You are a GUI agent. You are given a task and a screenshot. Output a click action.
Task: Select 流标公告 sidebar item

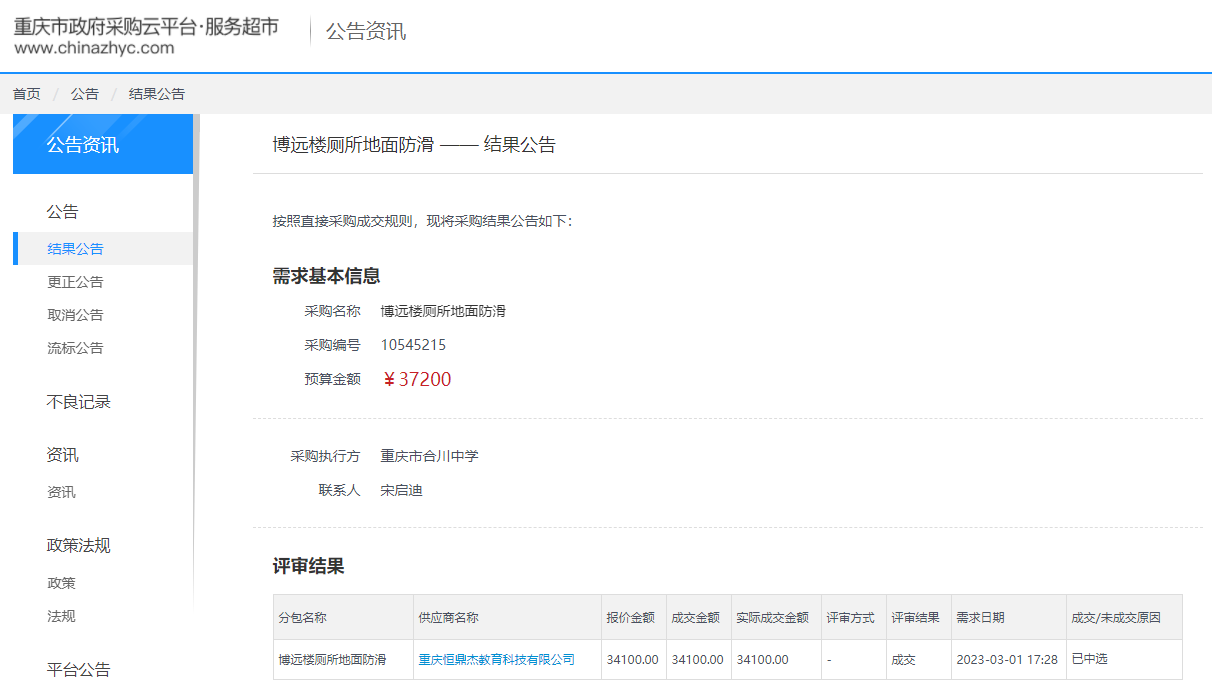point(76,348)
